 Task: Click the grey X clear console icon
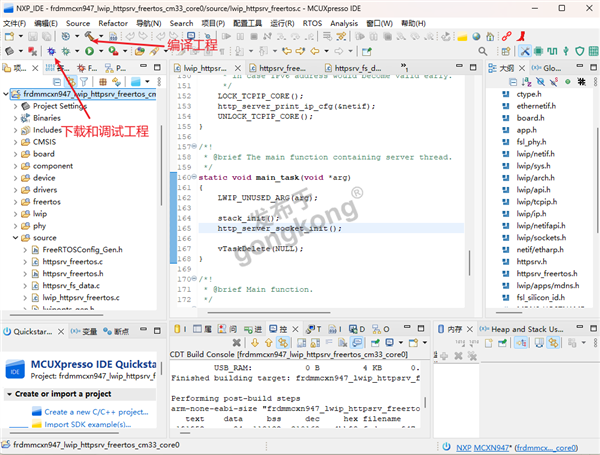[x=236, y=342]
